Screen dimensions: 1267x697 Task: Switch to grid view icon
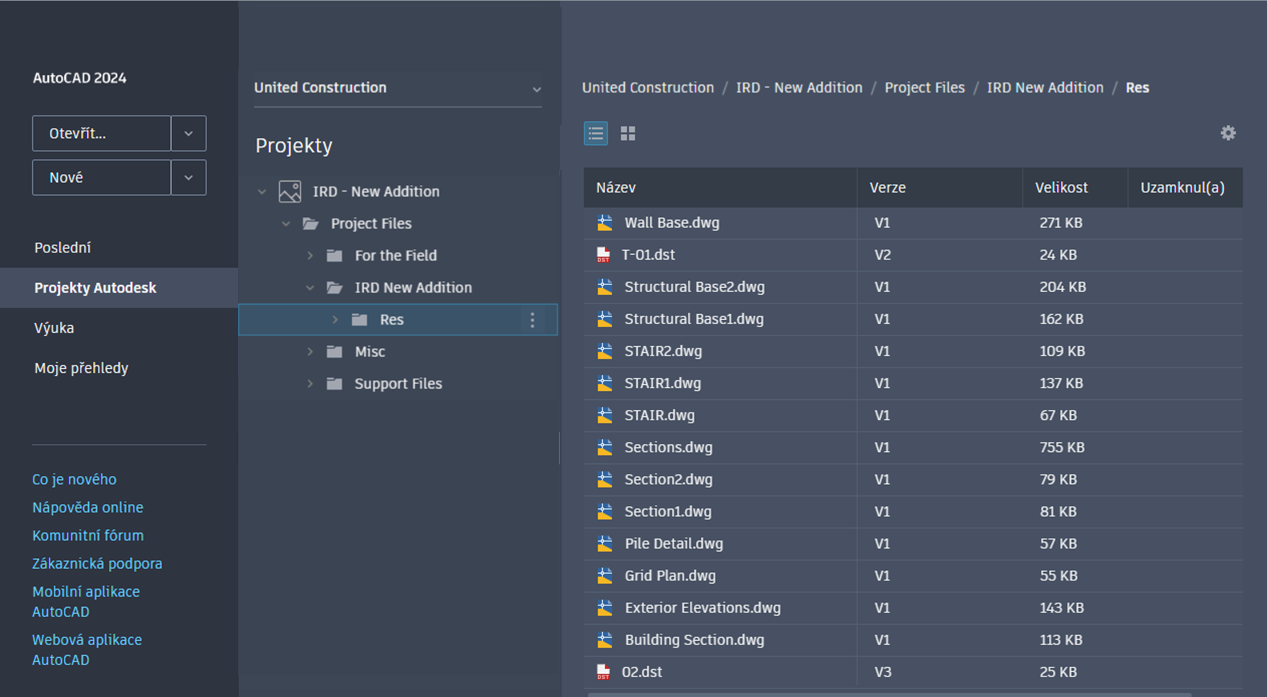pyautogui.click(x=628, y=133)
